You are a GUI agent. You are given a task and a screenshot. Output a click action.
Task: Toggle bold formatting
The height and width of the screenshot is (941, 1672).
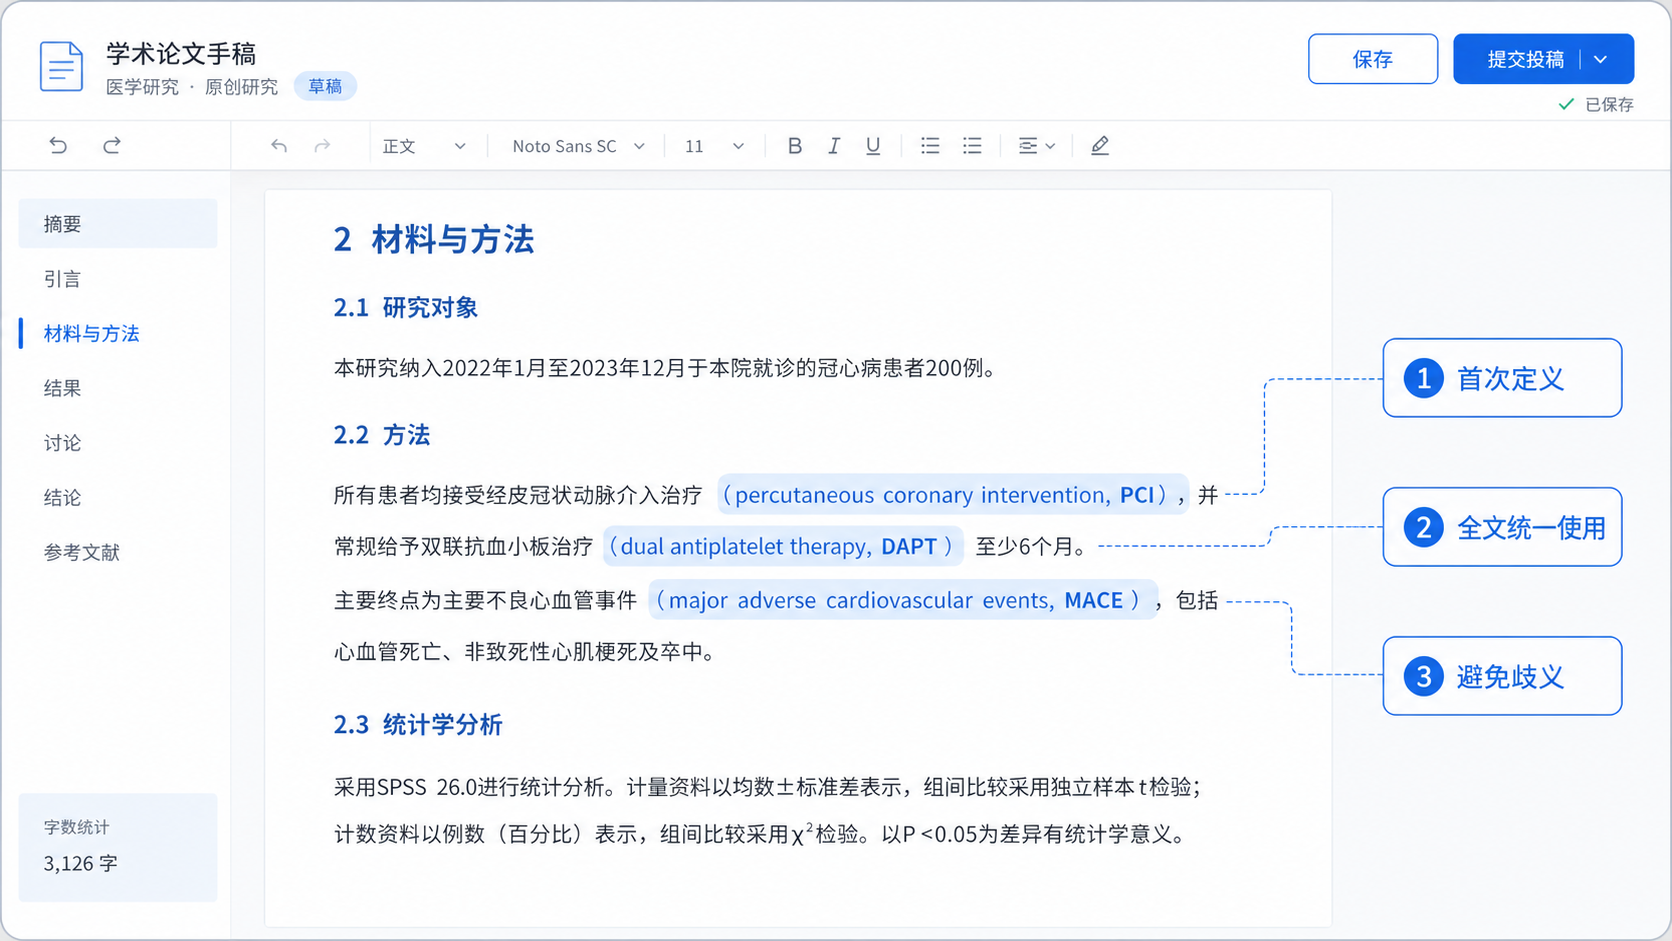pos(794,146)
